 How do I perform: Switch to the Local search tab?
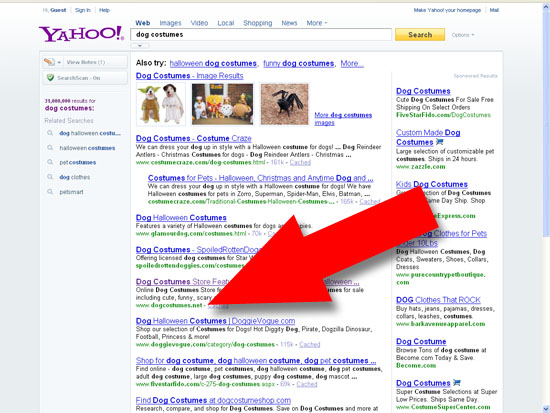(226, 23)
